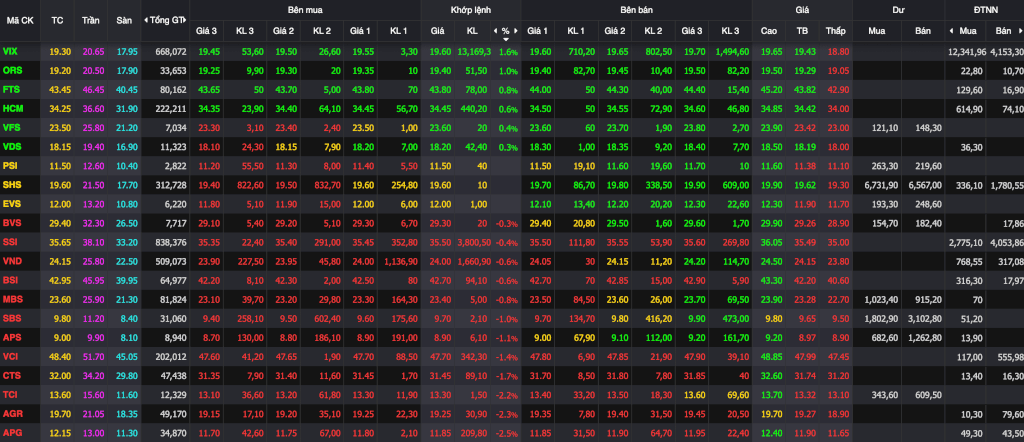Image resolution: width=1024 pixels, height=442 pixels.
Task: Open VDS stock symbol
Action: point(11,147)
